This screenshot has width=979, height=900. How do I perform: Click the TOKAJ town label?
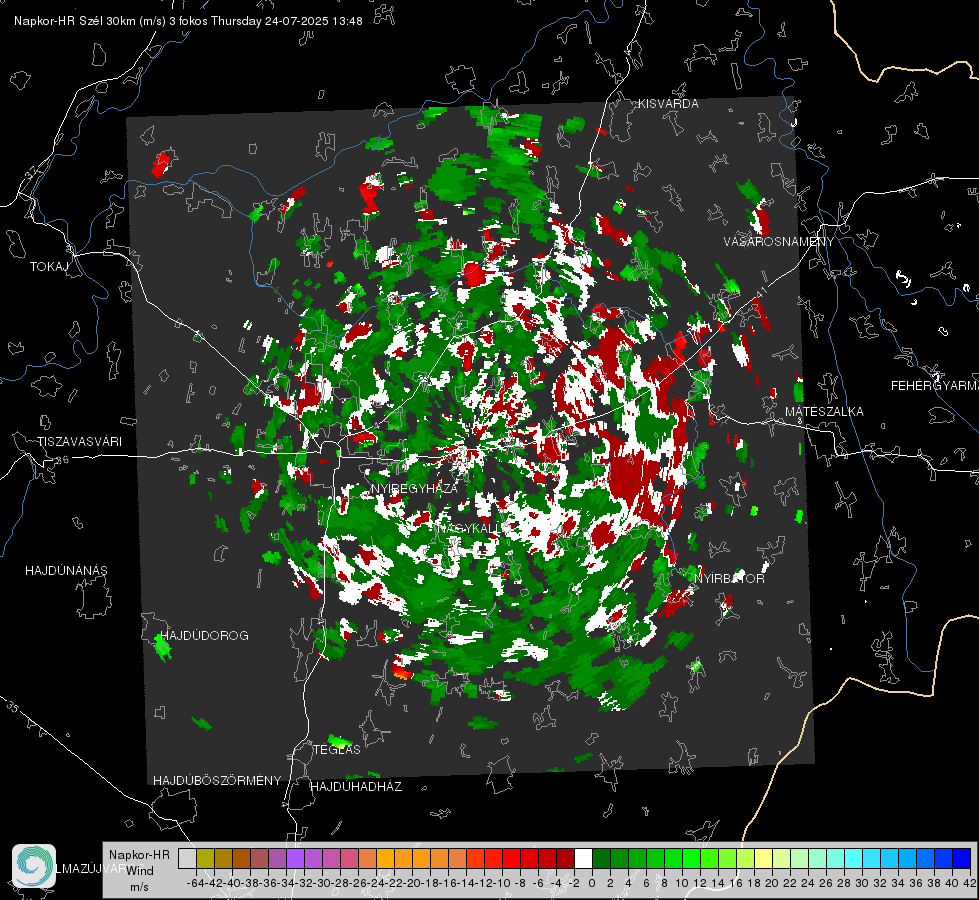pos(49,267)
